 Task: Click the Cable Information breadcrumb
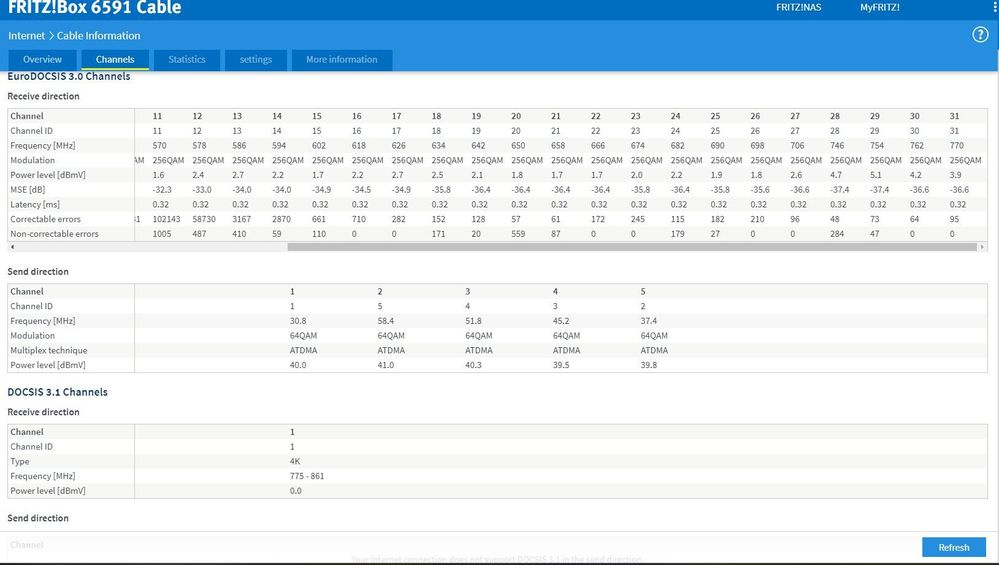click(x=98, y=36)
